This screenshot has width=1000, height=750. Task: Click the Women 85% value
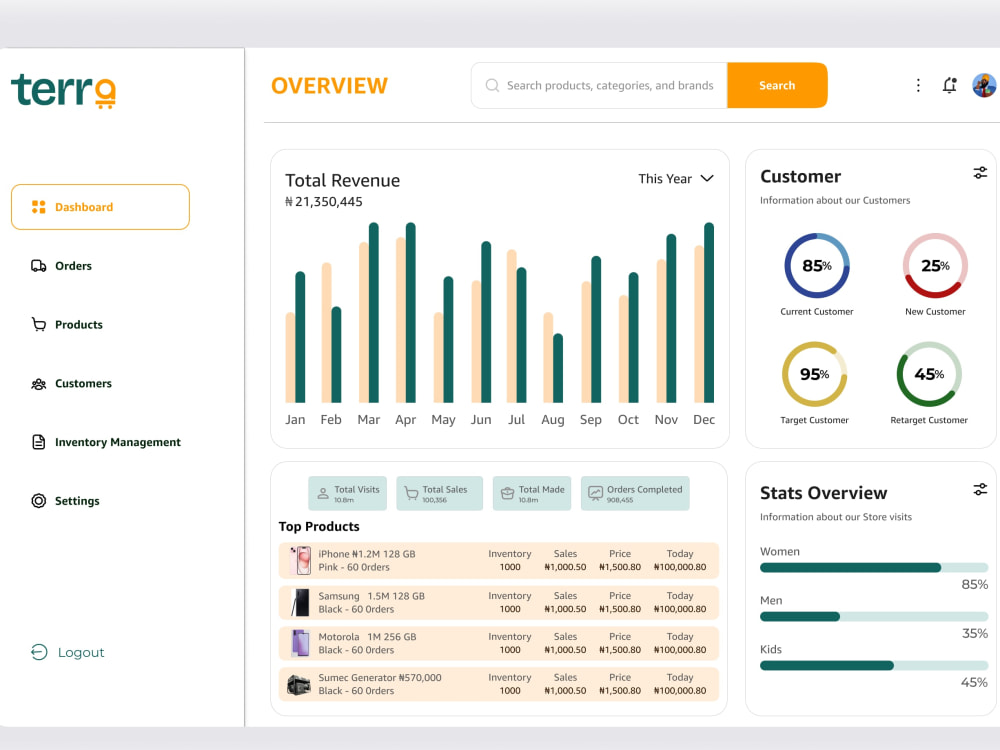point(974,585)
